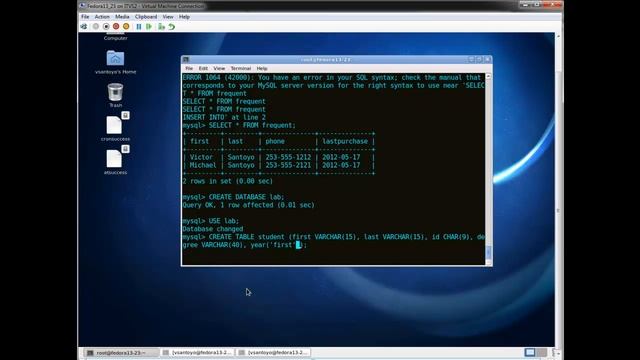Click the 'USE lab;' command text
The width and height of the screenshot is (640, 360).
pos(224,221)
